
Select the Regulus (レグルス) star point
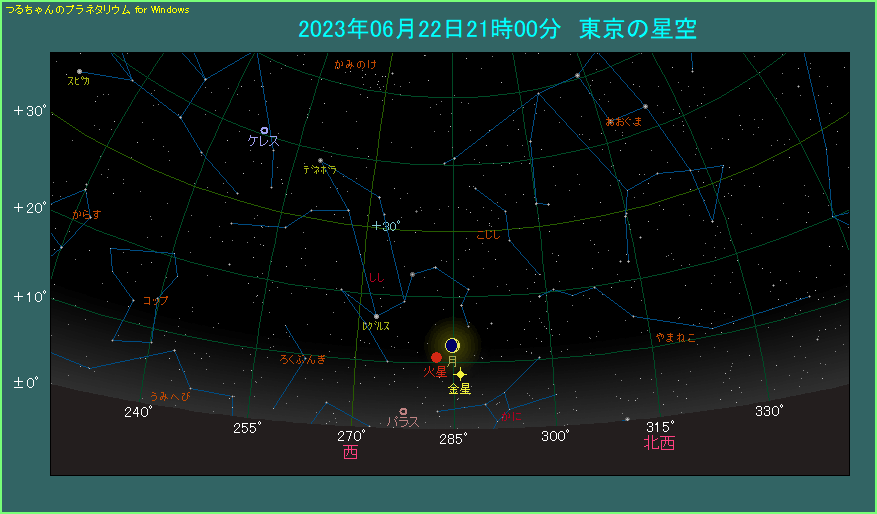coord(376,316)
